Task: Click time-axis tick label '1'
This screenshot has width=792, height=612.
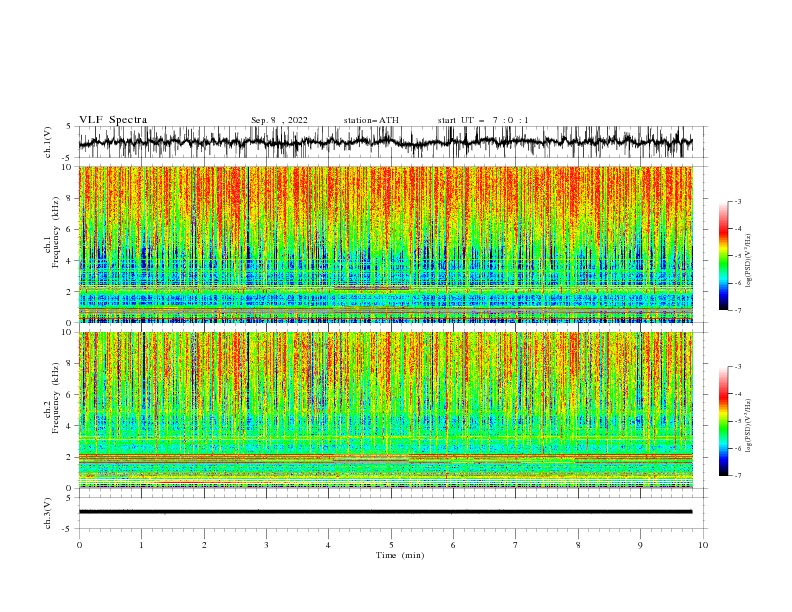Action: (141, 545)
